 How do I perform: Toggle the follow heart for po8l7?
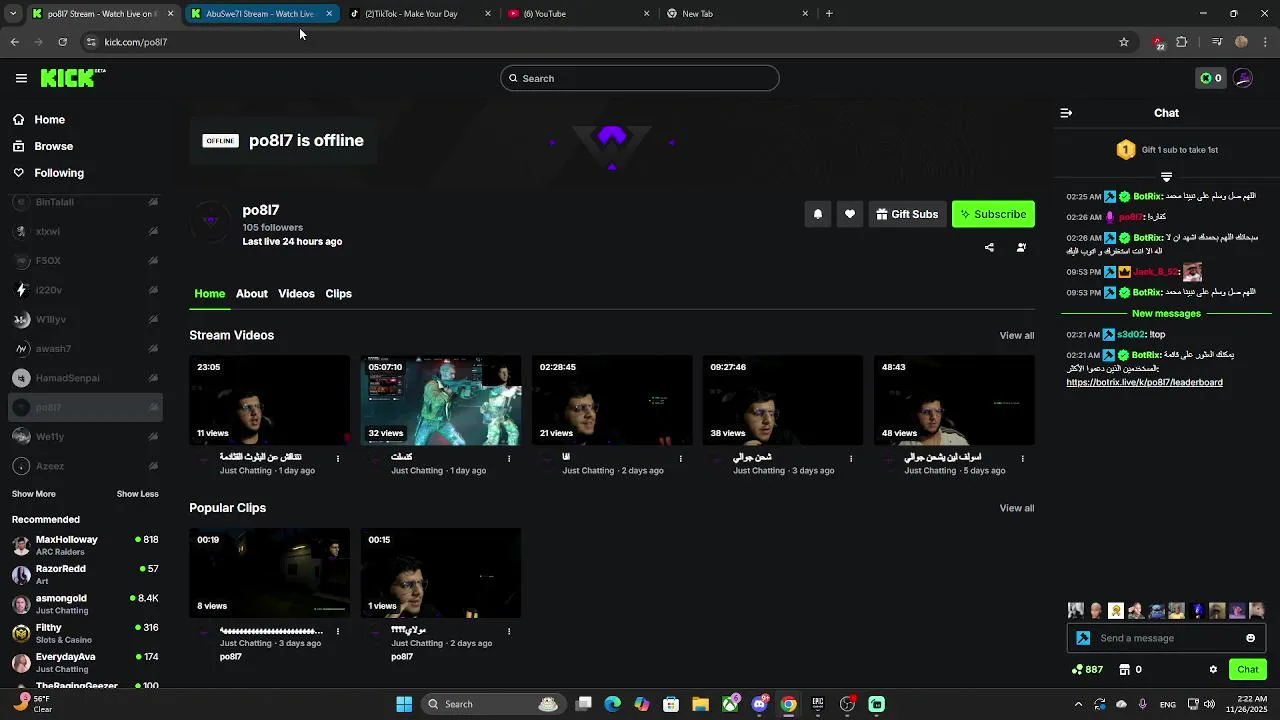tap(850, 214)
